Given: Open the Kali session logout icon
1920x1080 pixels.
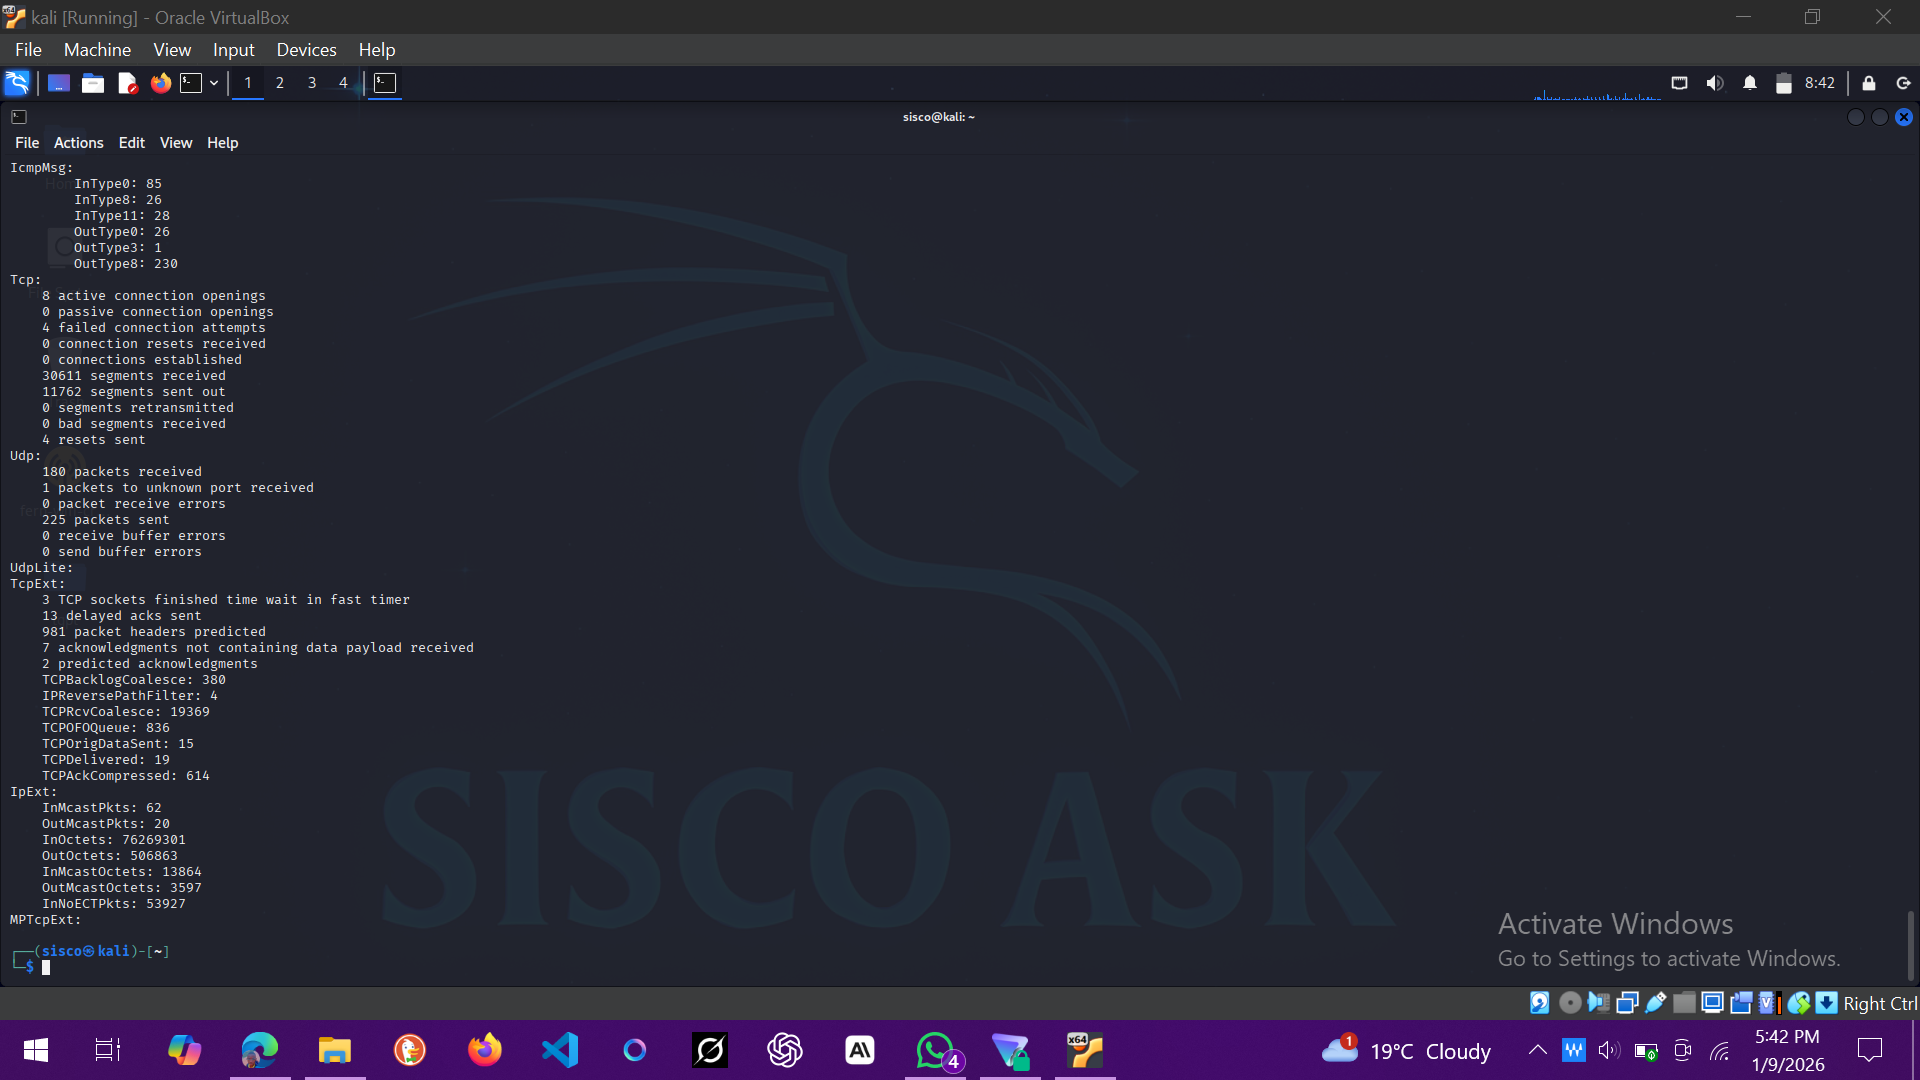Looking at the screenshot, I should (1904, 83).
